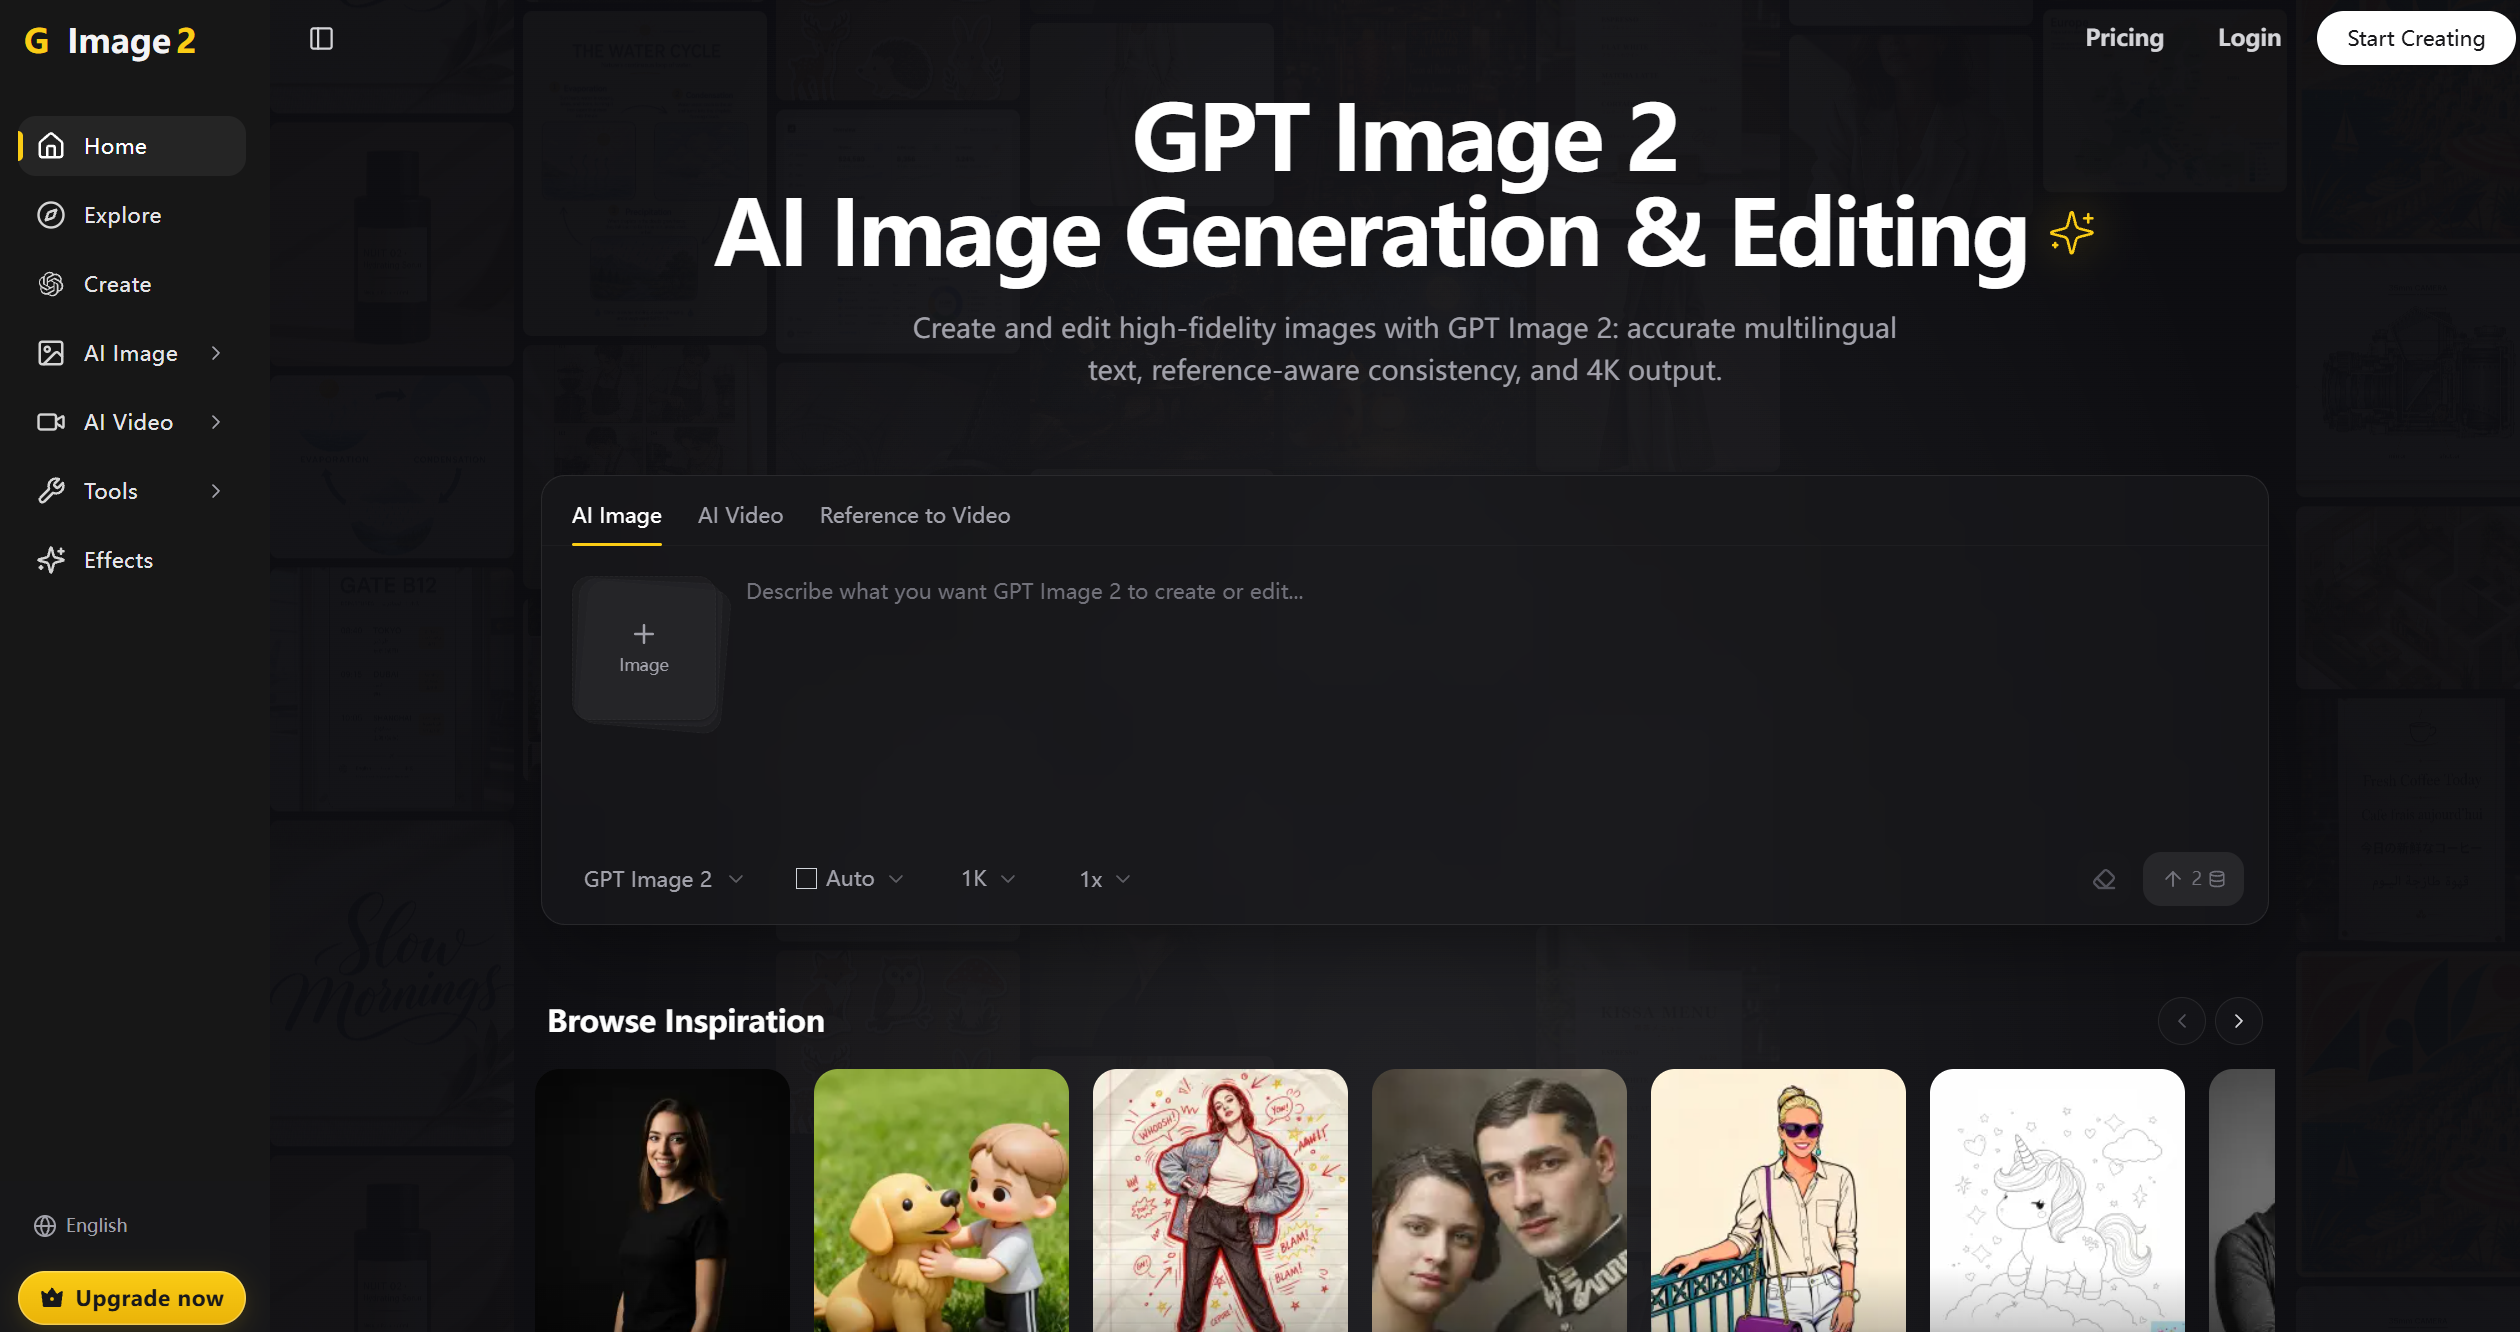Change the English language setting

[x=81, y=1226]
